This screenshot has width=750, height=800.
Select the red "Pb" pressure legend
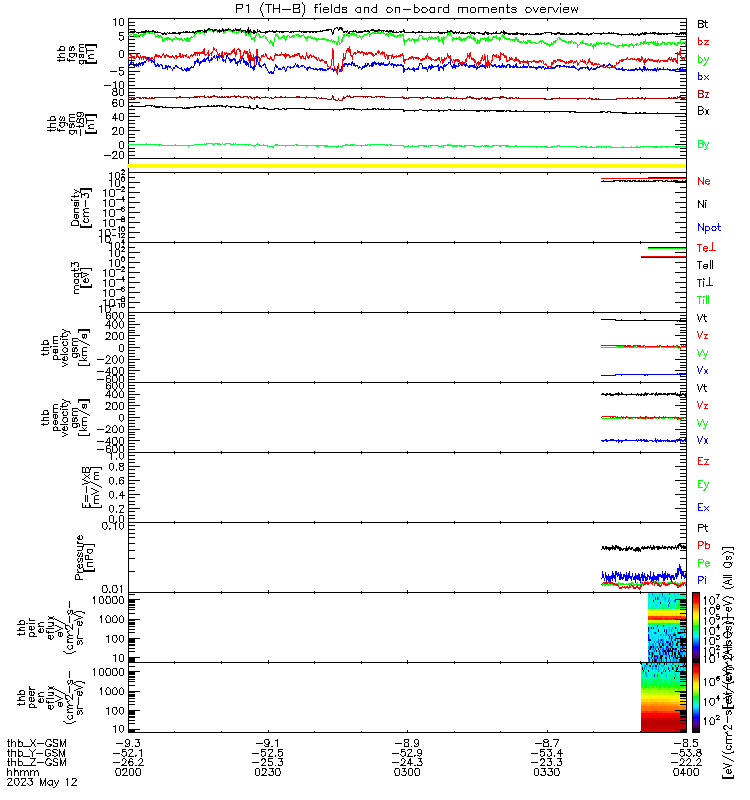click(704, 545)
